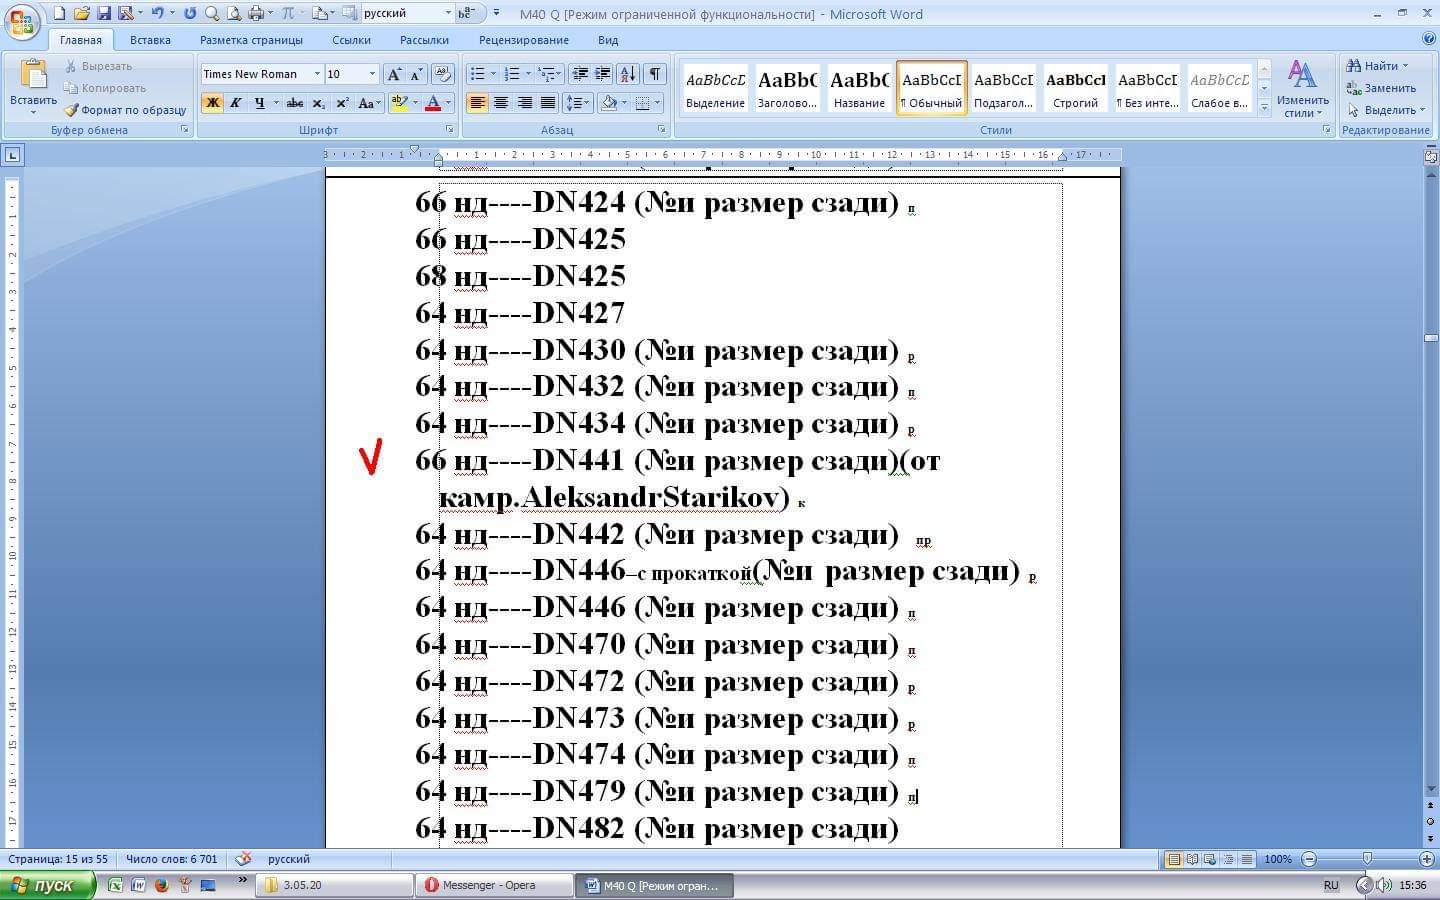Screen dimensions: 1440x900
Task: Redo the last action
Action: pos(190,13)
